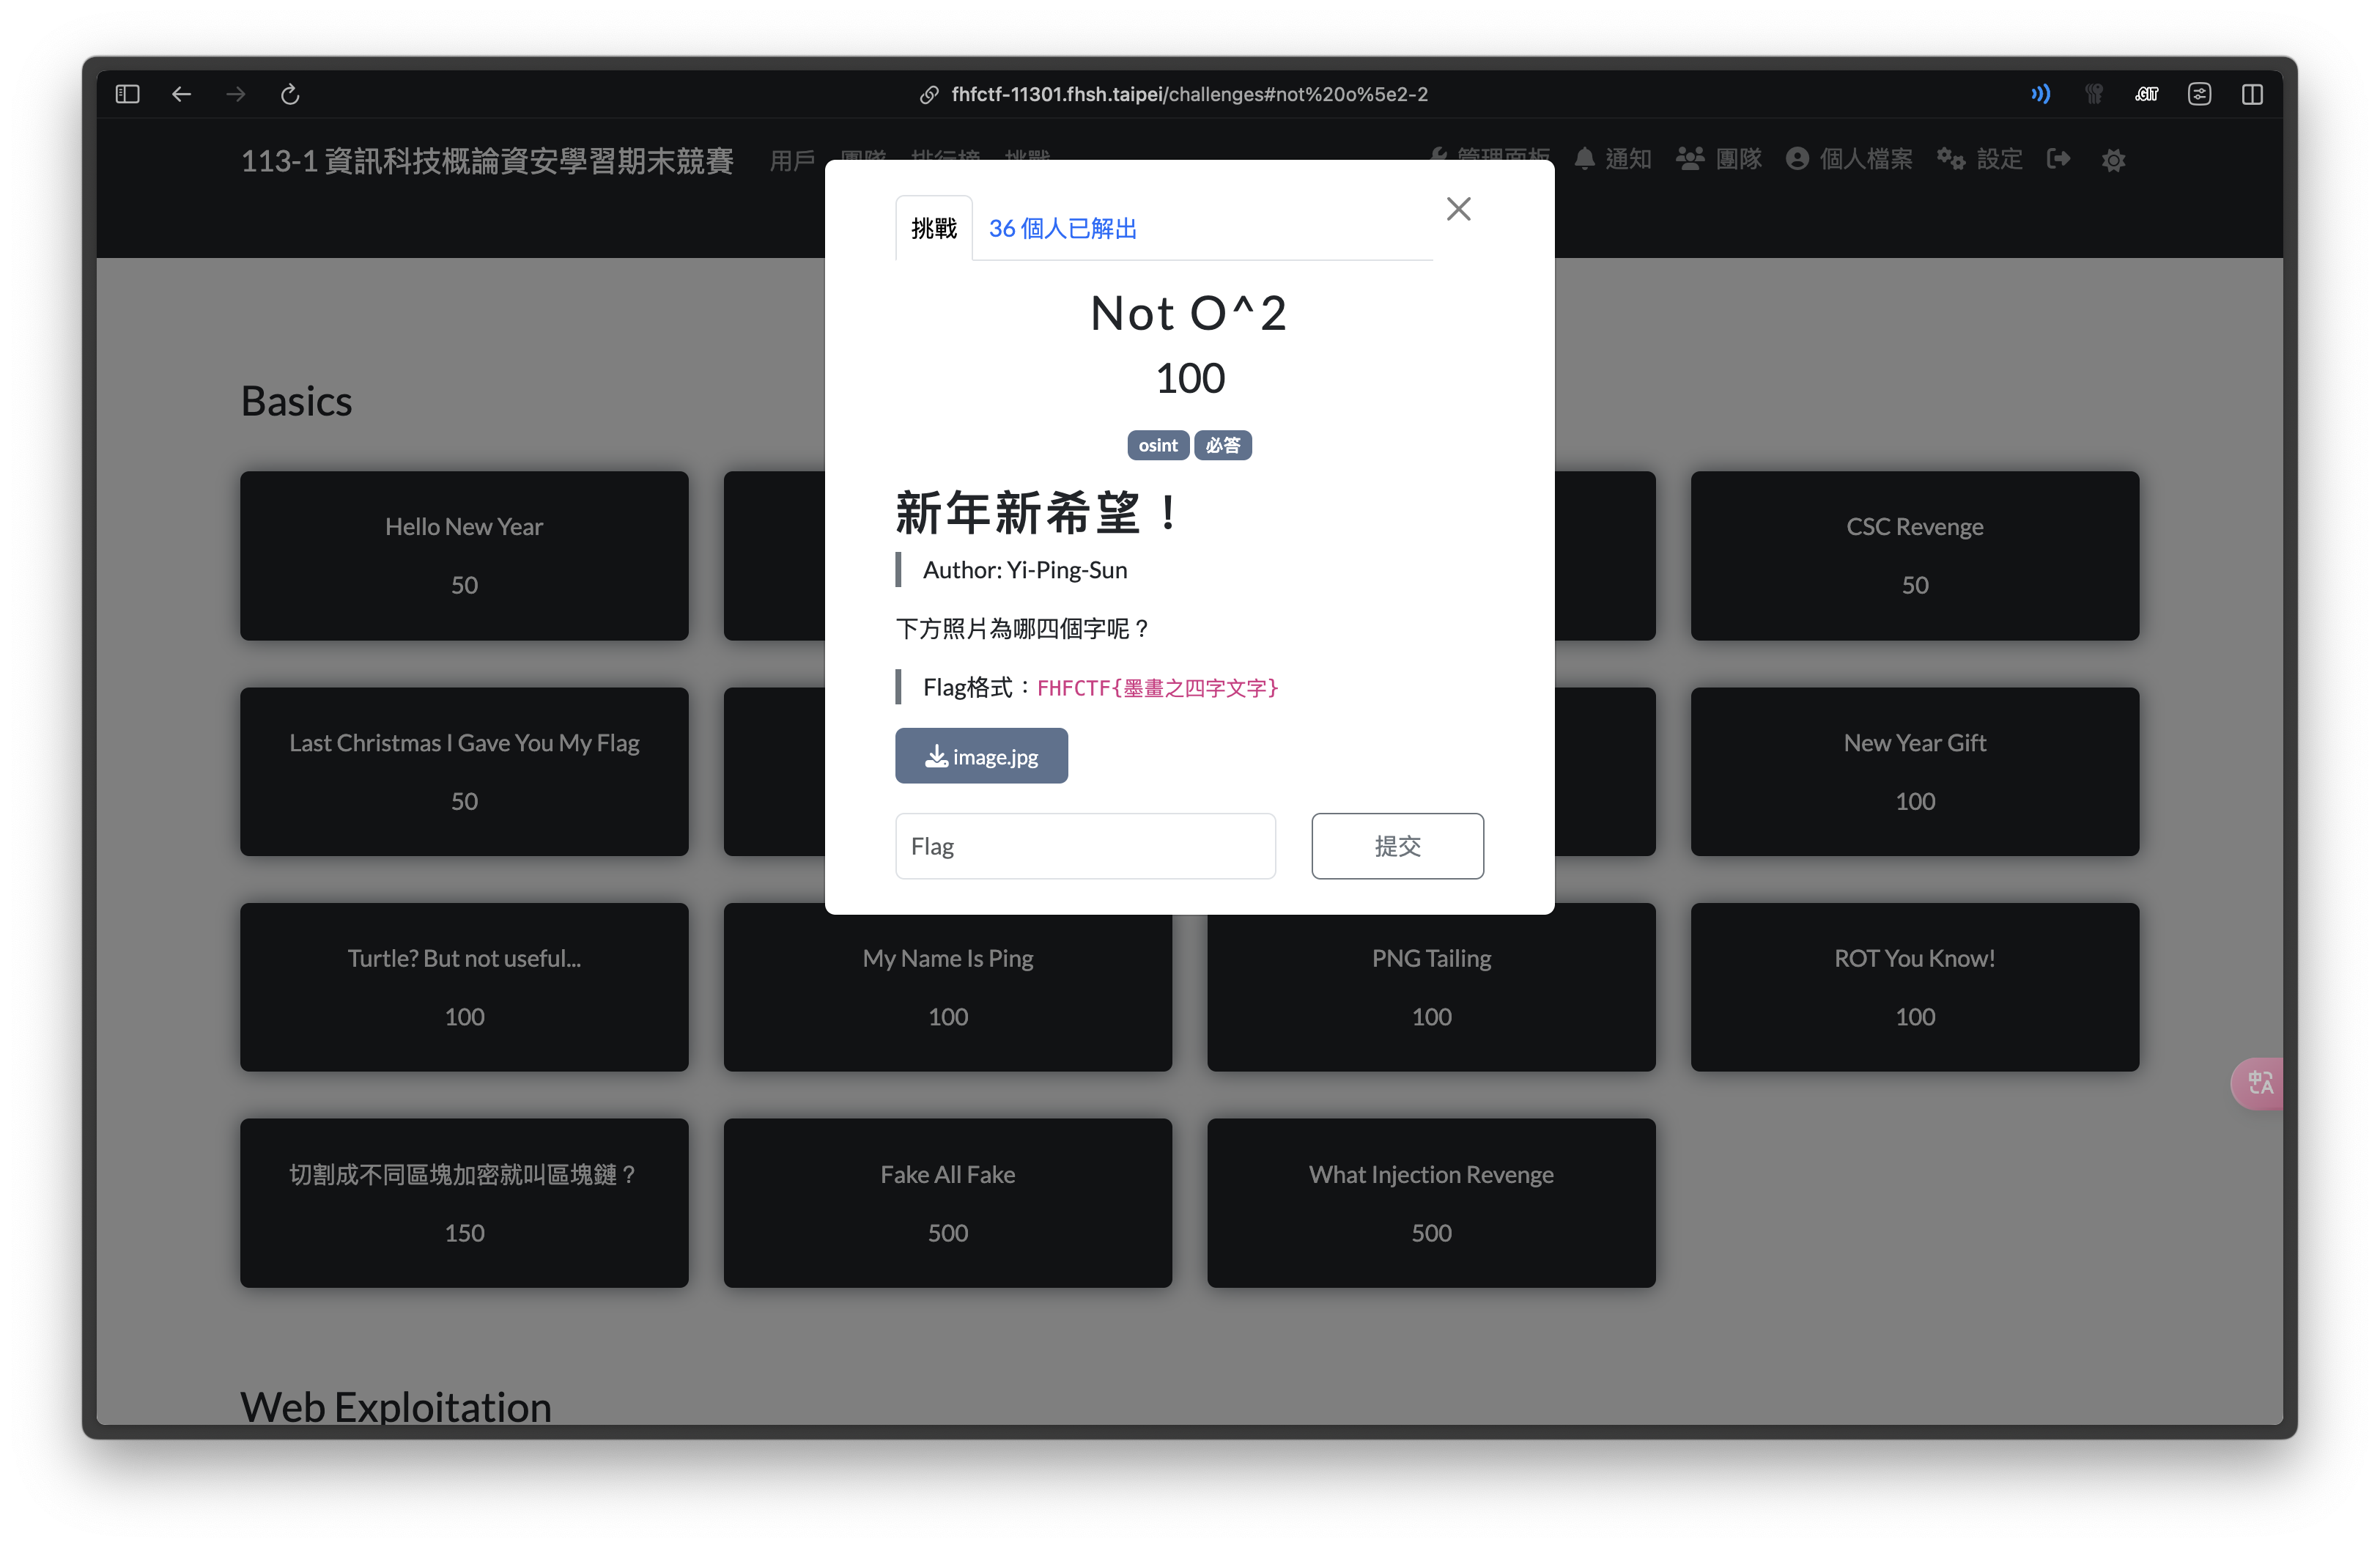Open the 通知 notifications bell
The image size is (2380, 1548).
[1612, 159]
